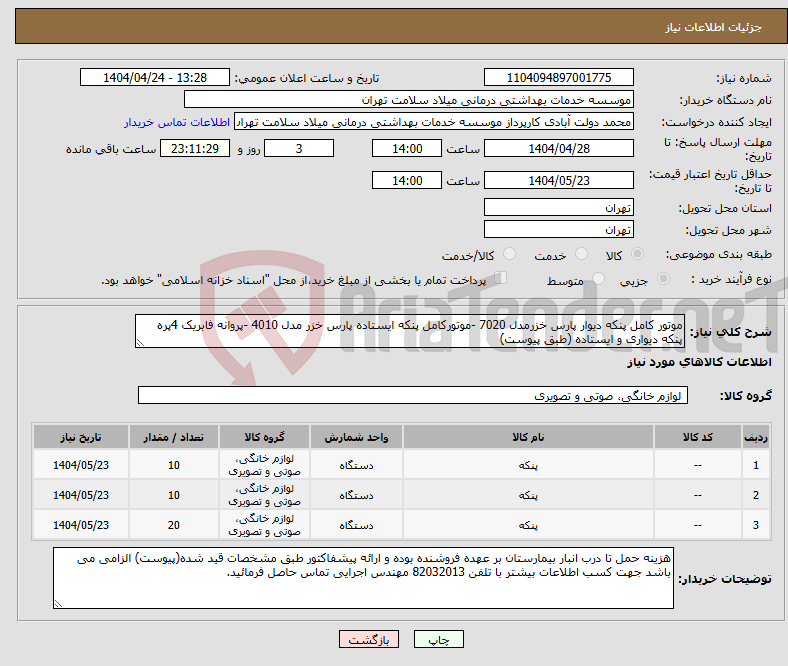Click the remaining days field showing 3
The width and height of the screenshot is (788, 666).
click(299, 148)
